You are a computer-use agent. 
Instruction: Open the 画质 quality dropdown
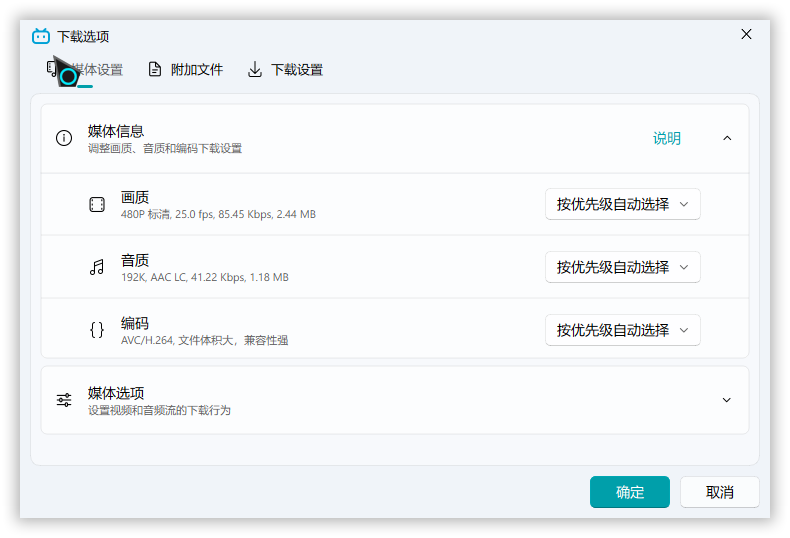(x=622, y=204)
